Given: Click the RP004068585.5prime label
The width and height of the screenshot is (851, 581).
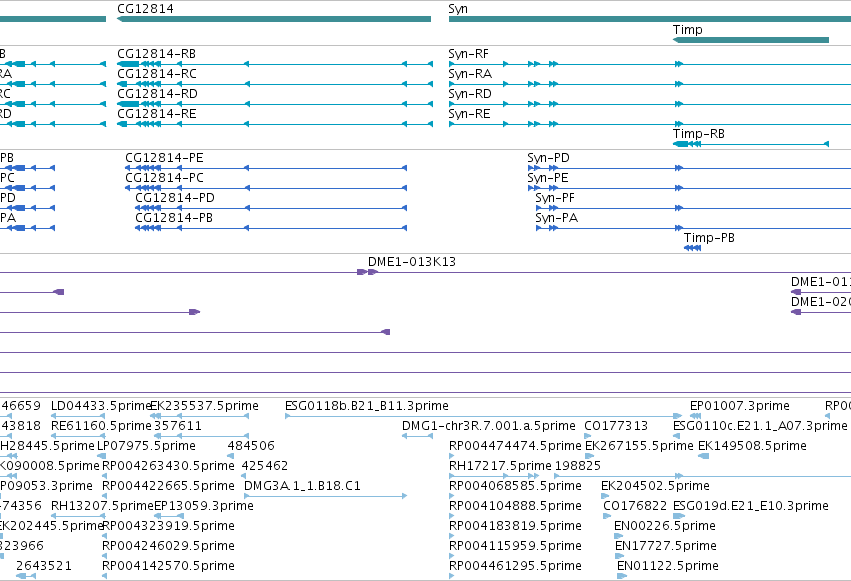Looking at the screenshot, I should 515,486.
